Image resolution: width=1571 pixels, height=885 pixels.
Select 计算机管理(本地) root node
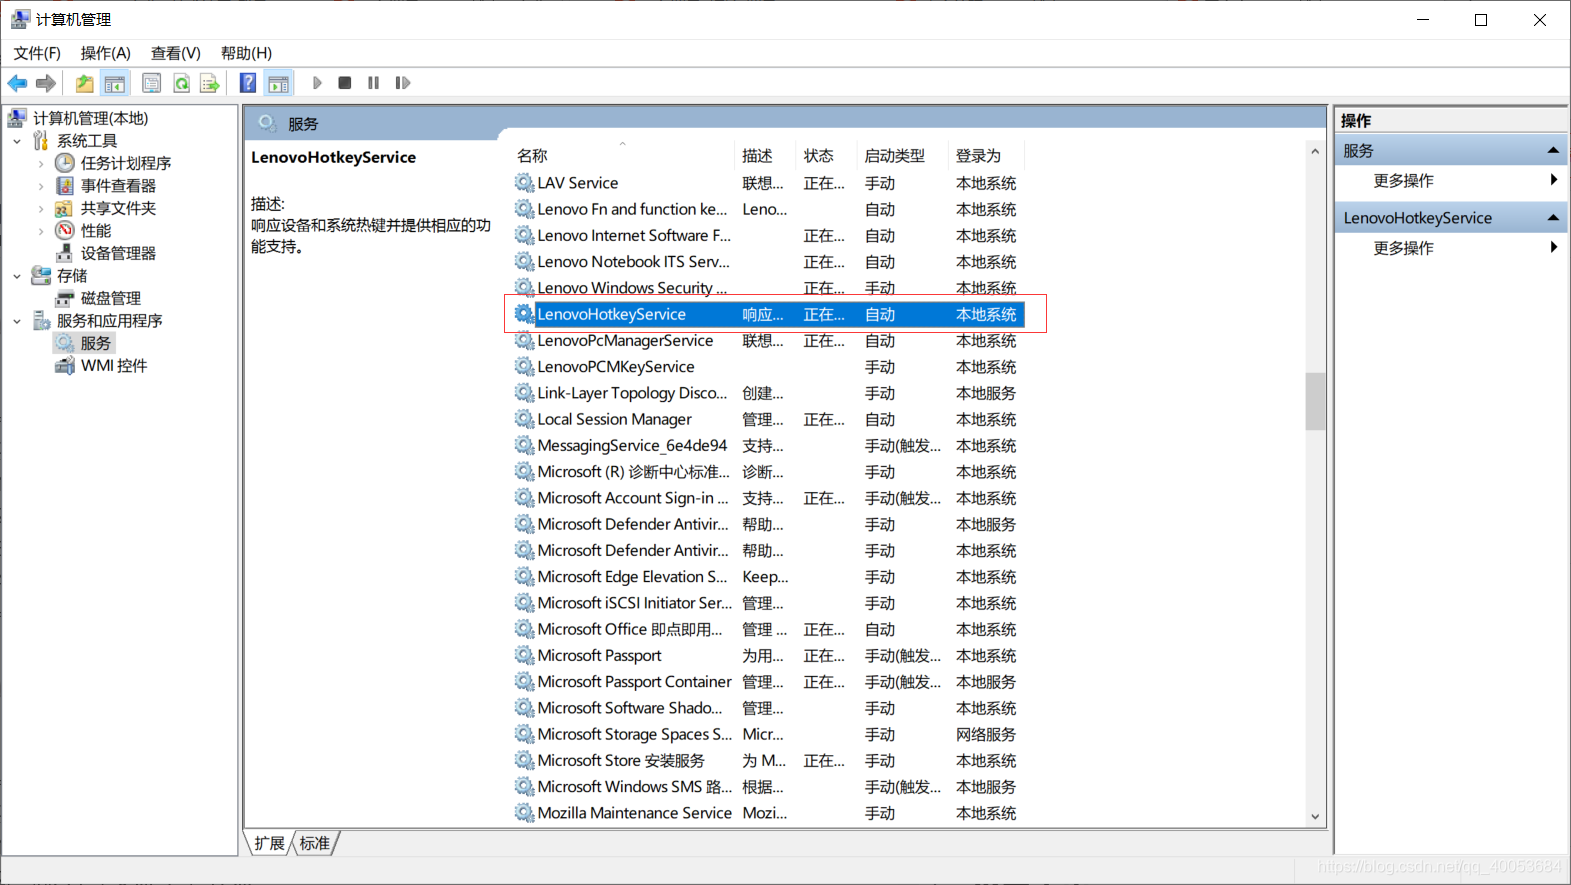pyautogui.click(x=90, y=118)
